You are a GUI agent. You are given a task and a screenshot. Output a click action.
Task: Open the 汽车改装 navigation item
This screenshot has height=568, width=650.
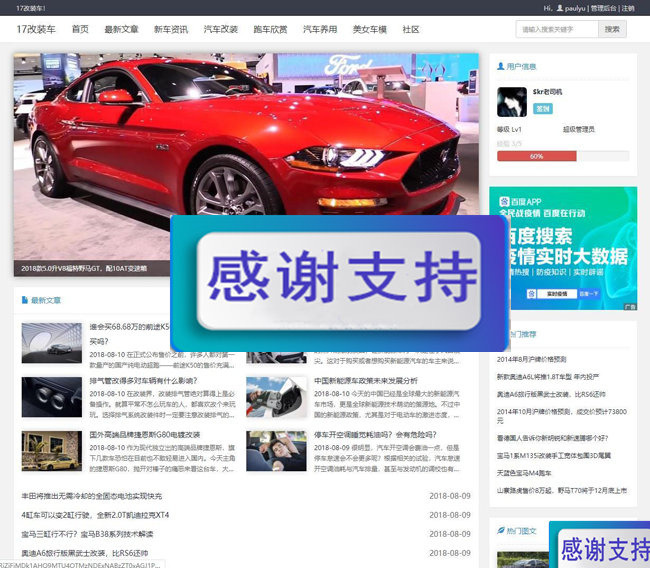tap(221, 29)
